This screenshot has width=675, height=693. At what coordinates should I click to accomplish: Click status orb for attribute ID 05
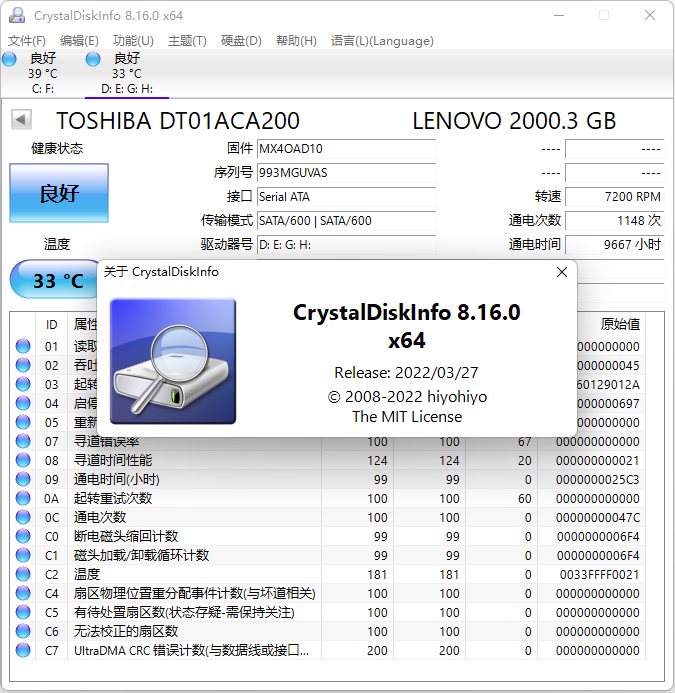coord(23,422)
